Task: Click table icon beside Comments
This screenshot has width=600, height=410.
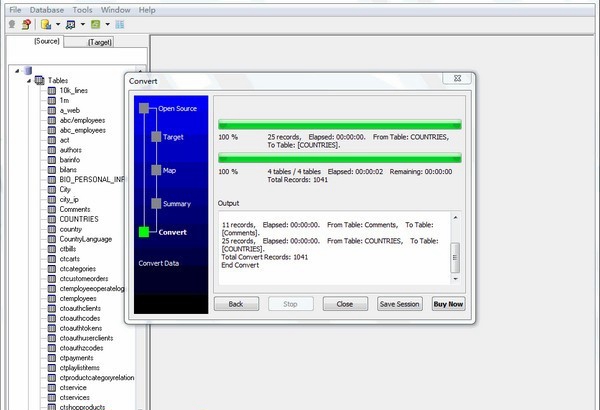Action: click(52, 209)
